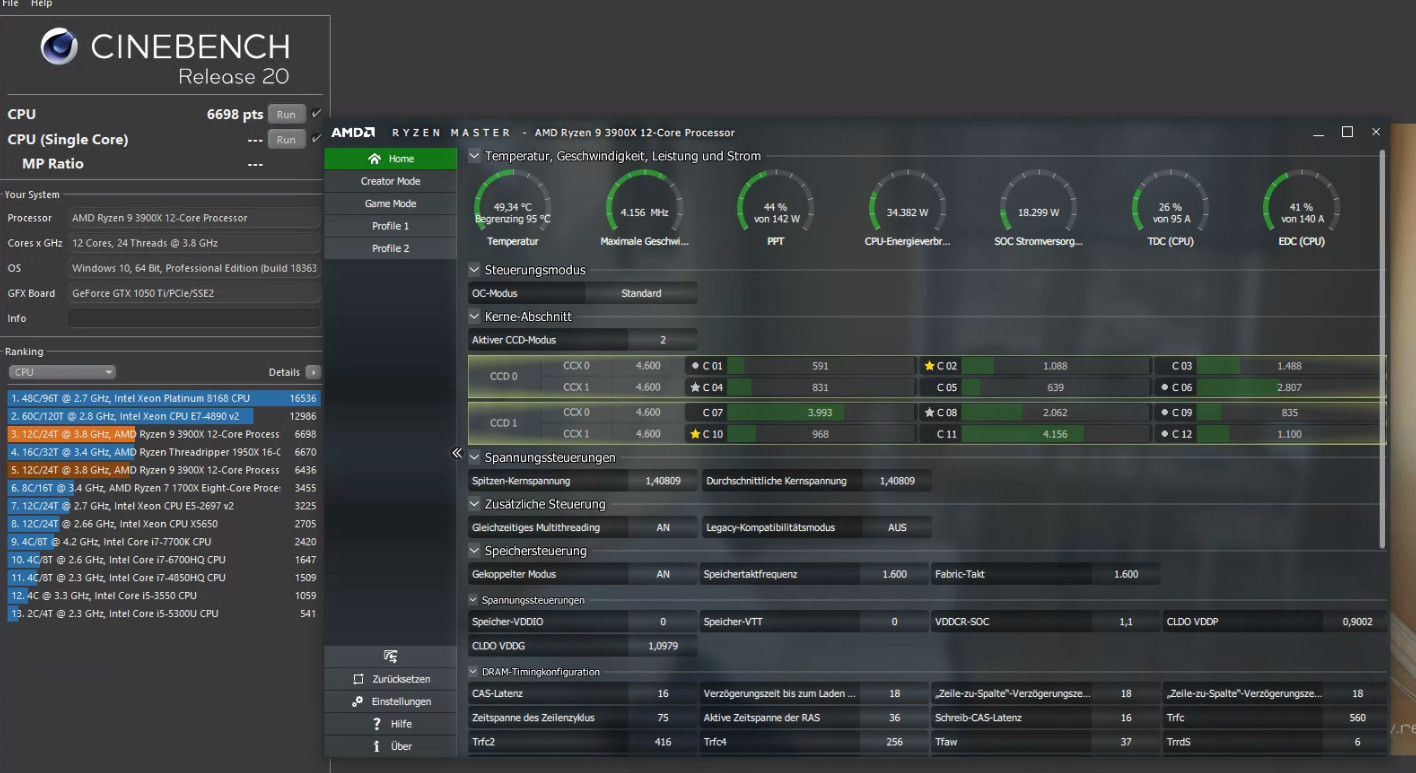Click the Cinebench sphere logo
The height and width of the screenshot is (773, 1416).
tap(59, 47)
